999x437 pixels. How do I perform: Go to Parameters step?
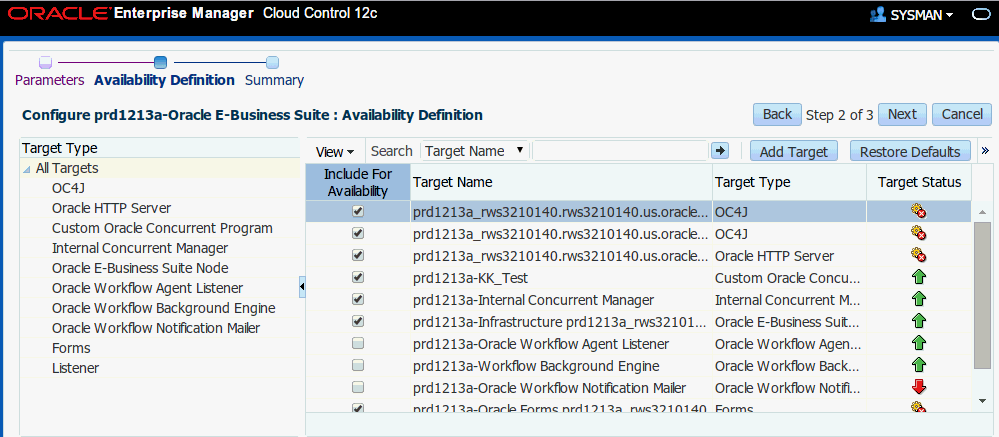[50, 80]
